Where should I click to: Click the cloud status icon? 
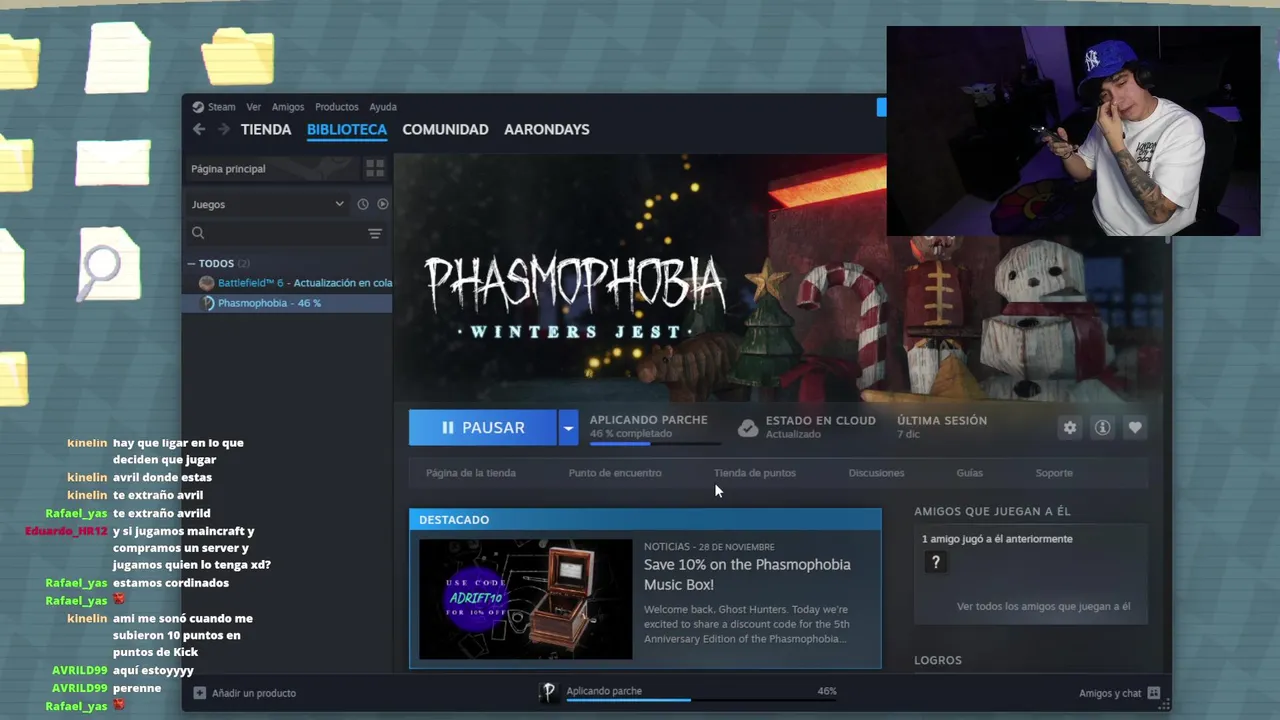pos(747,428)
